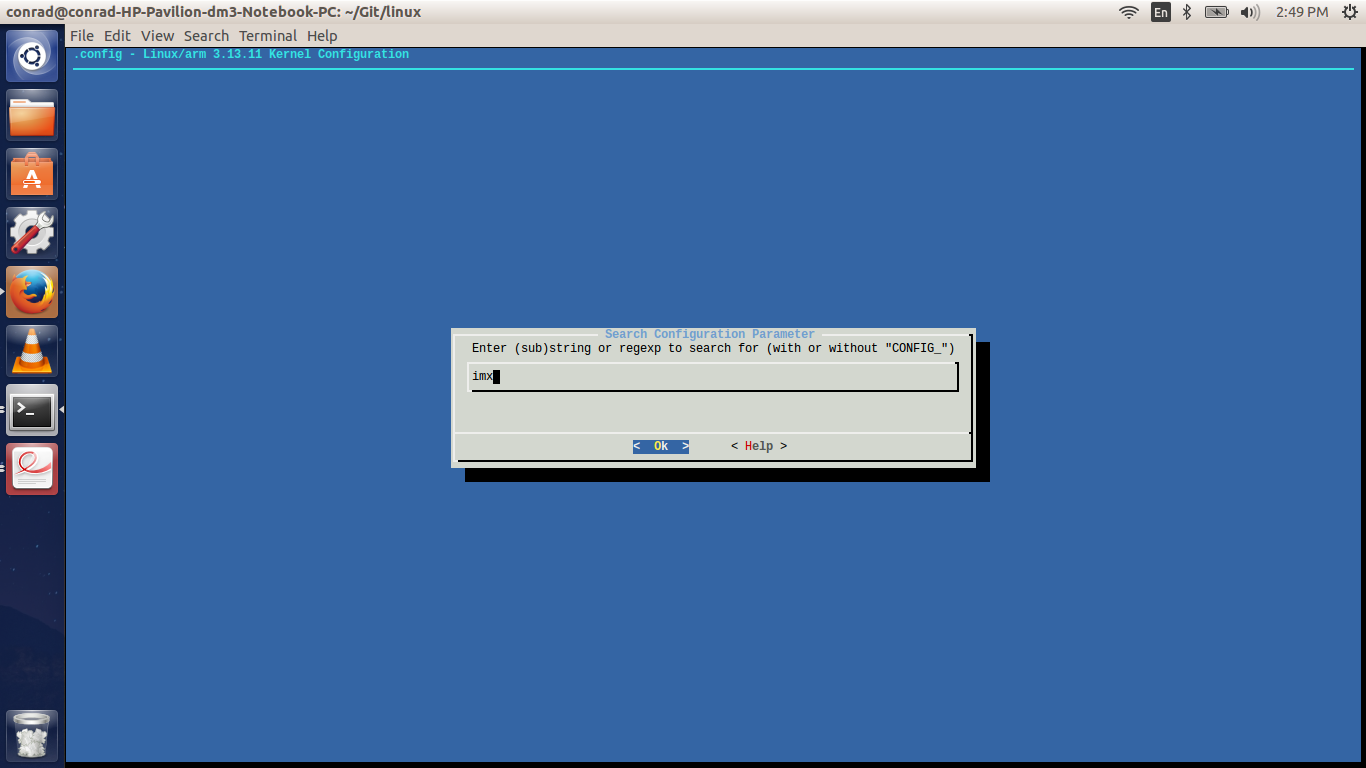Select the Terminal icon in the dock
Viewport: 1366px width, 768px height.
tap(31, 410)
